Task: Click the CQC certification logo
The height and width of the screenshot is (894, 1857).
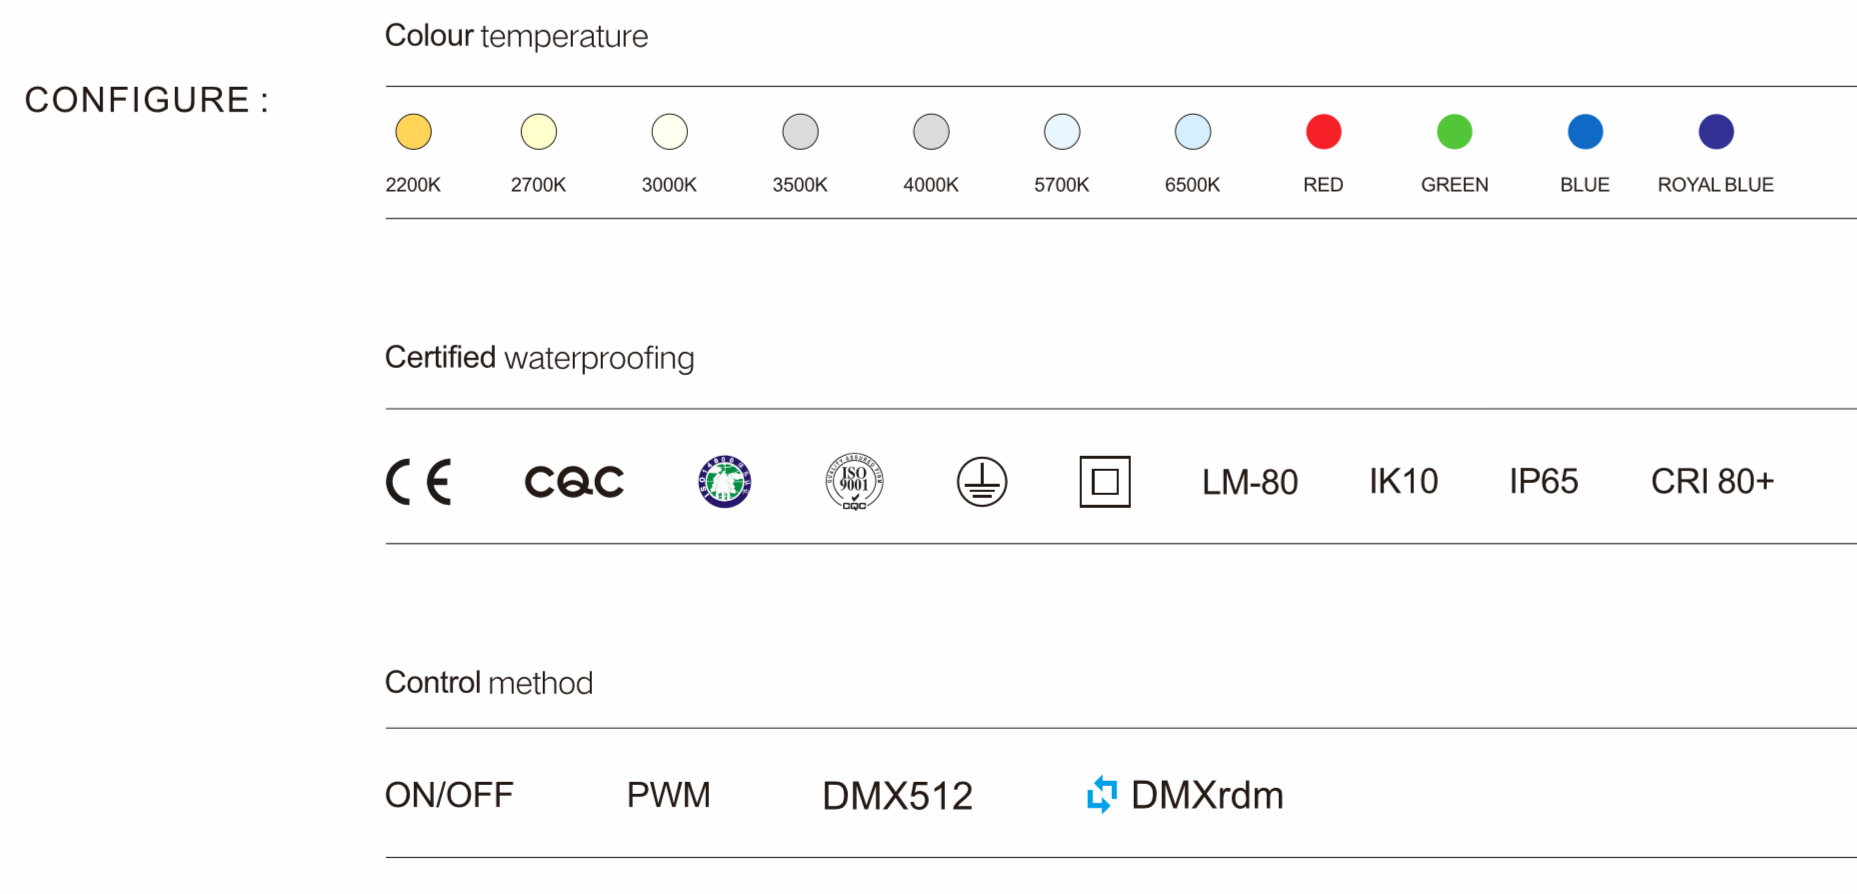Action: 574,482
